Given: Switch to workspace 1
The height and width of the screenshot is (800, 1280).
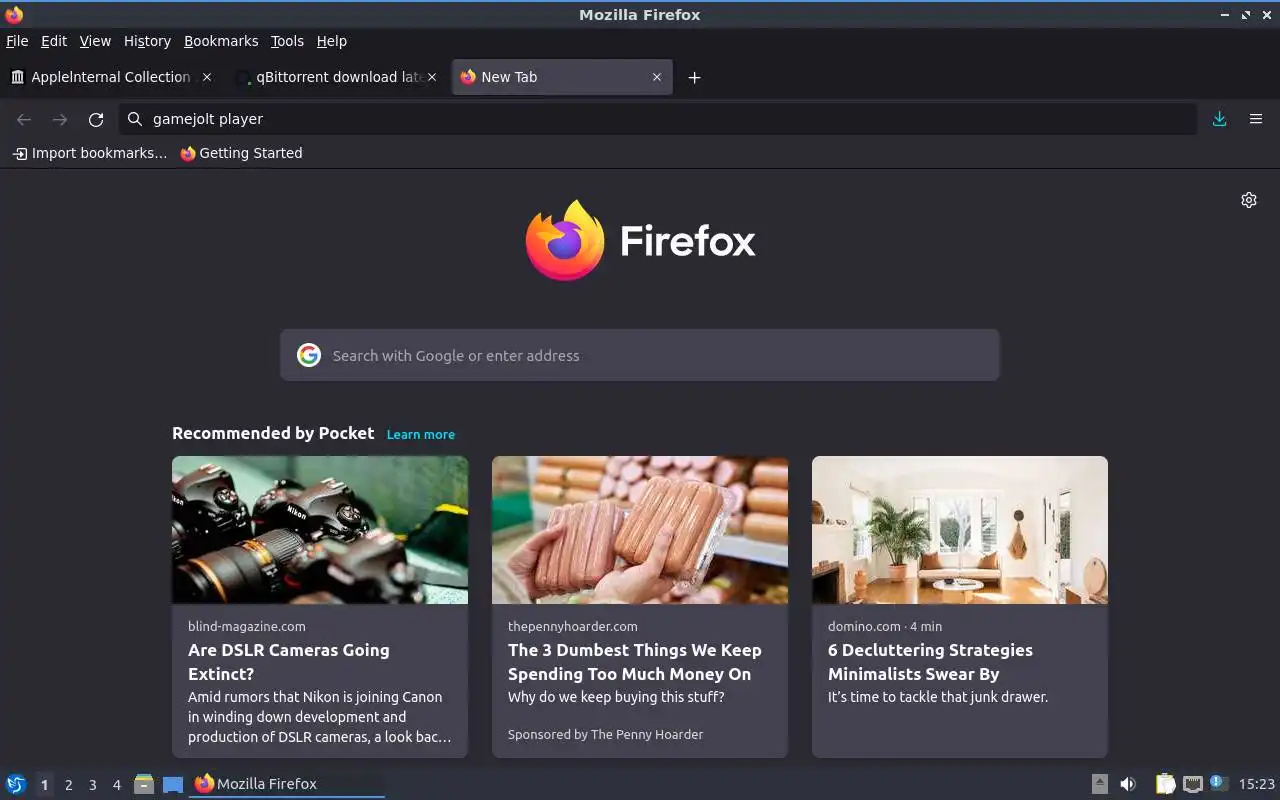Looking at the screenshot, I should 44,785.
